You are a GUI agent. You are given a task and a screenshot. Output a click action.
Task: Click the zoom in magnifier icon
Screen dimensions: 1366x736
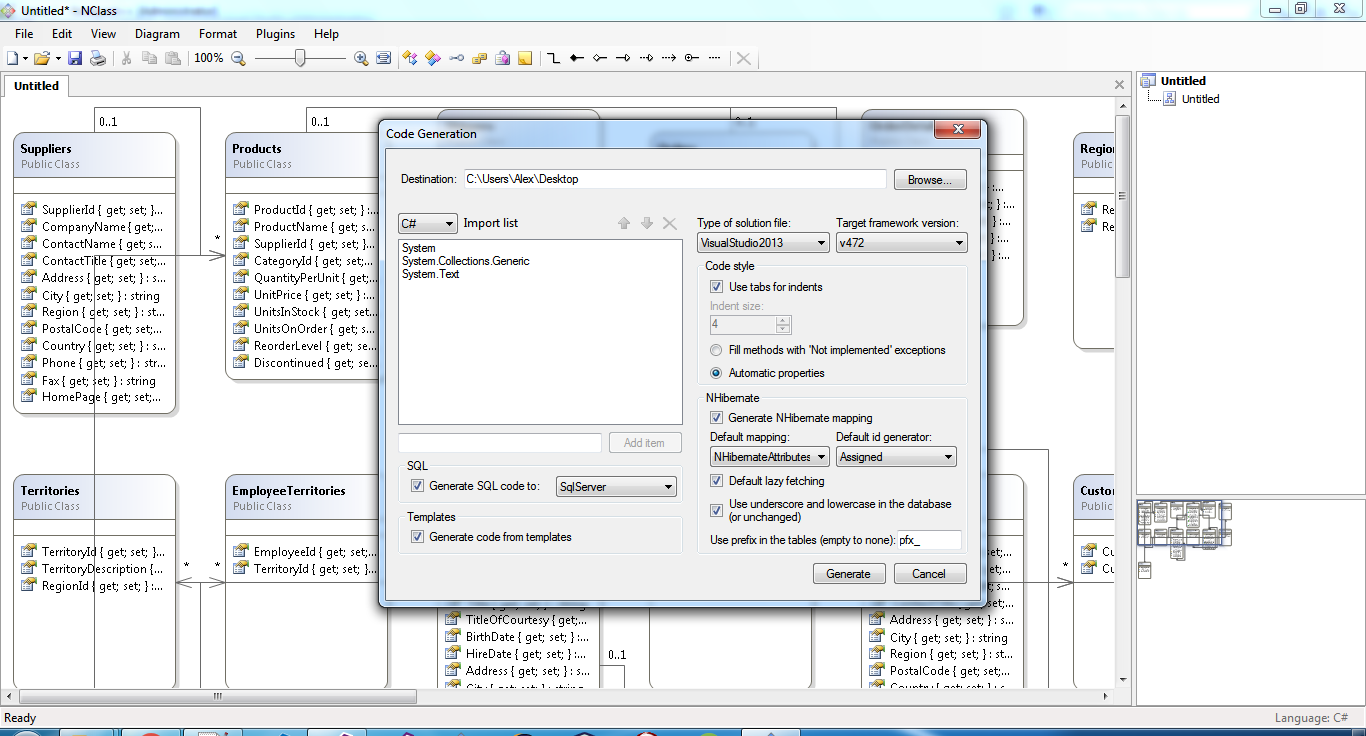[x=361, y=58]
